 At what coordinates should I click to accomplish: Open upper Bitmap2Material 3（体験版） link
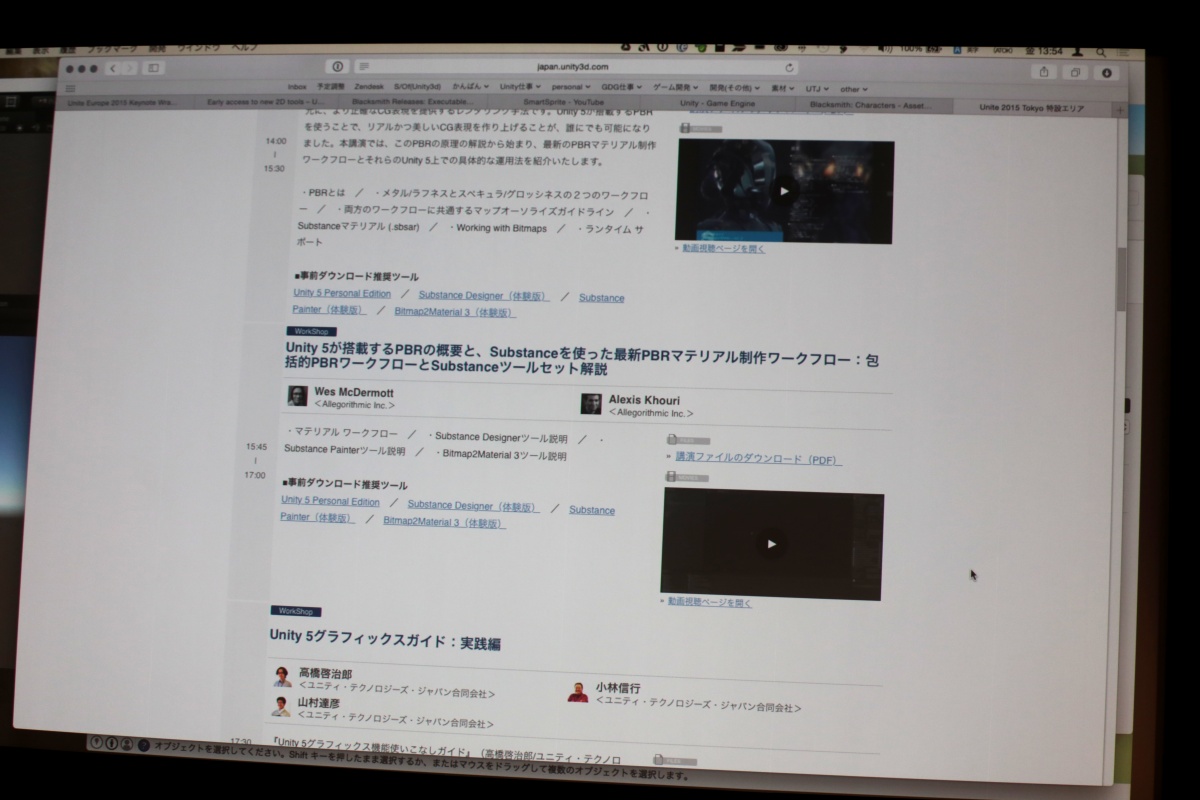(455, 313)
